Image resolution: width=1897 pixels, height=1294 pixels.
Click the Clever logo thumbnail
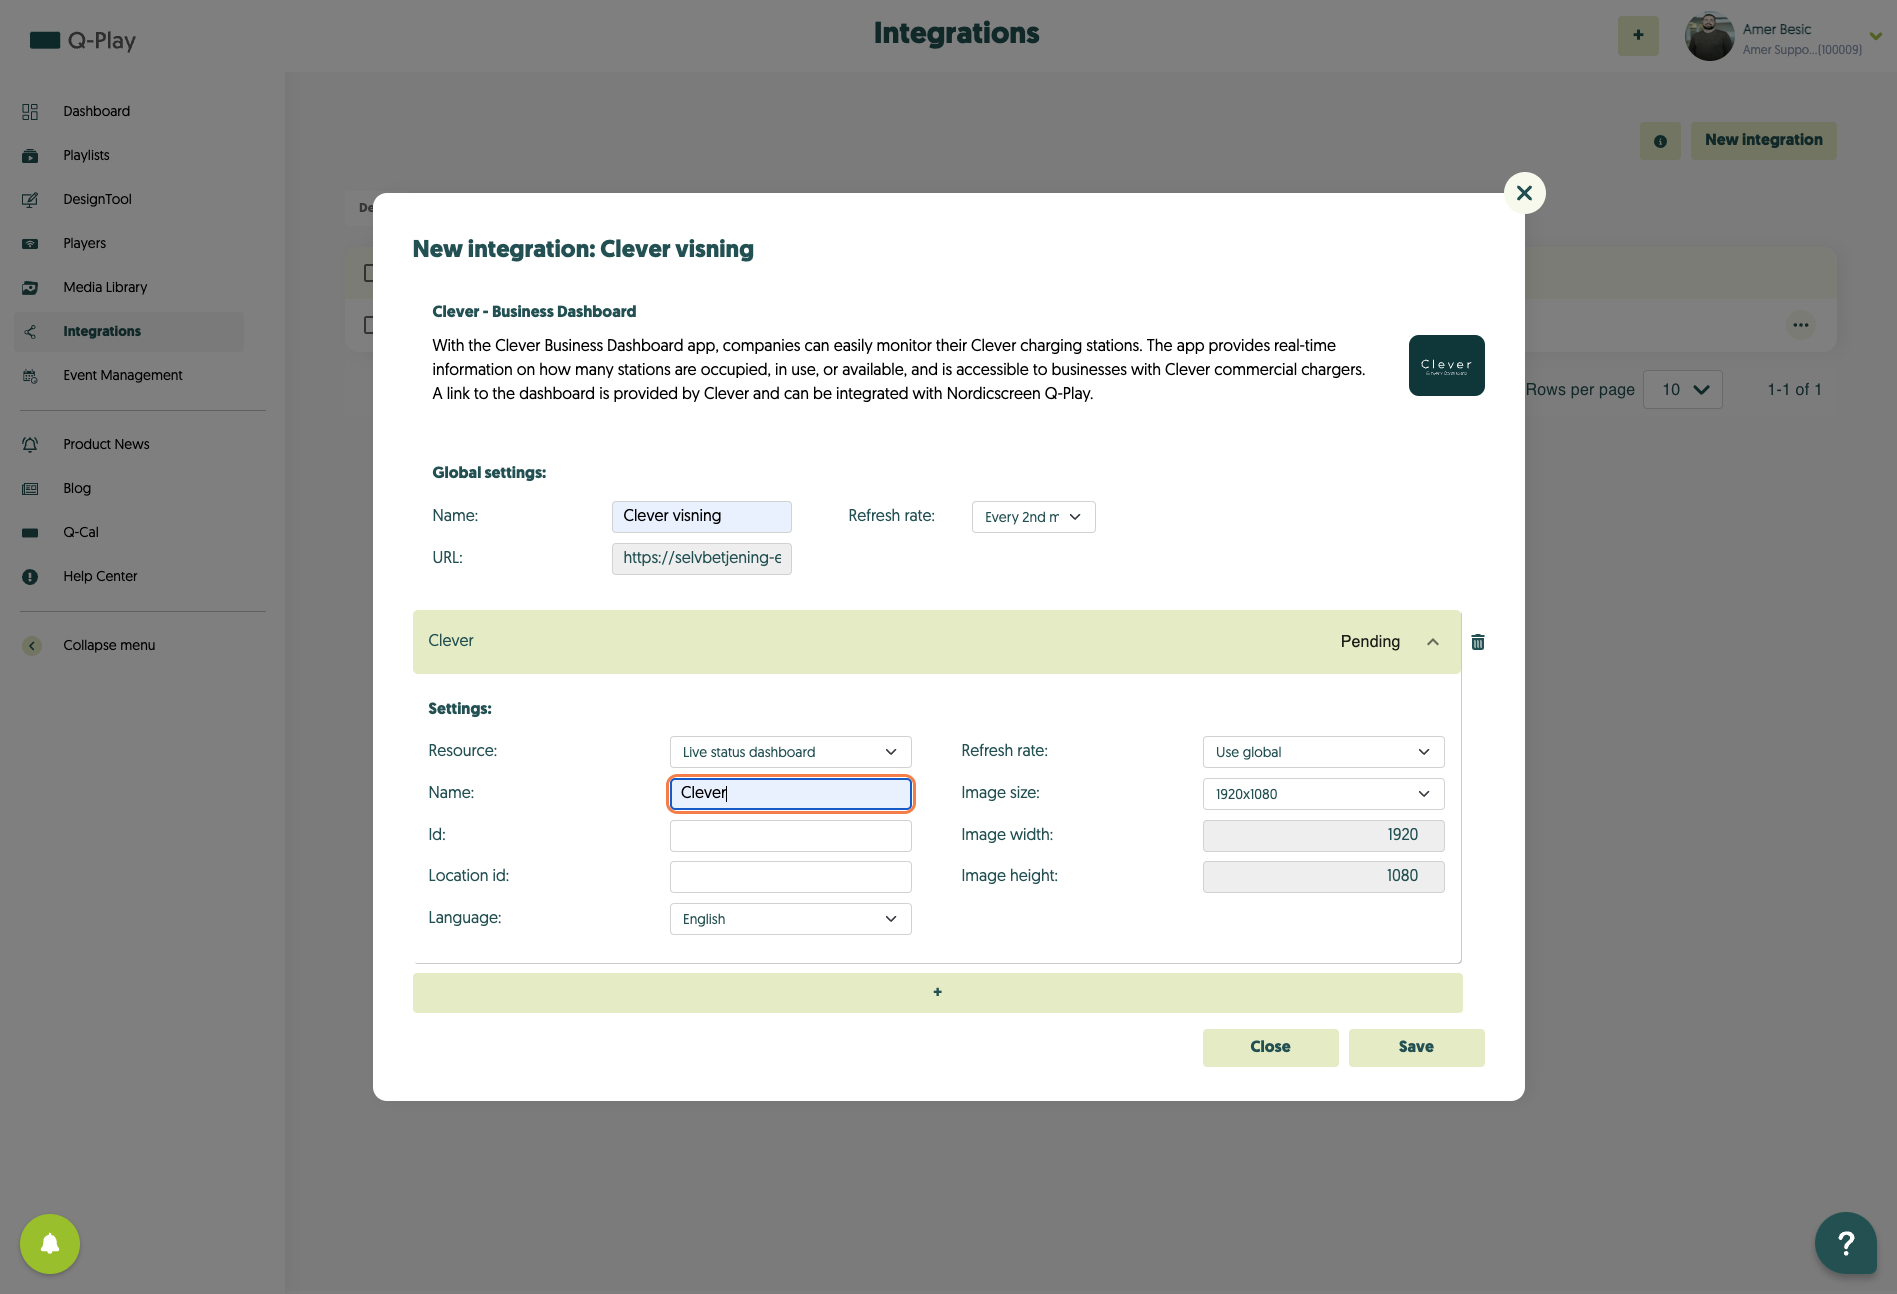pyautogui.click(x=1446, y=365)
